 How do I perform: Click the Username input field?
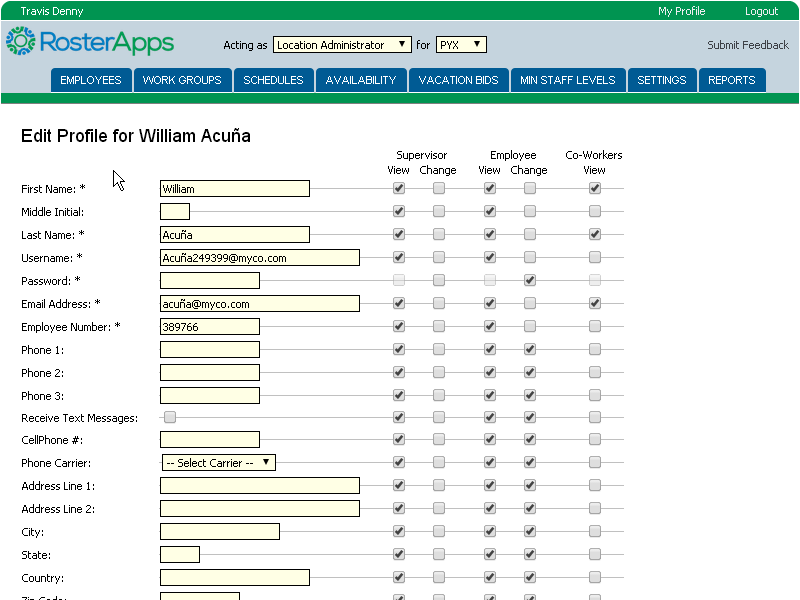259,258
